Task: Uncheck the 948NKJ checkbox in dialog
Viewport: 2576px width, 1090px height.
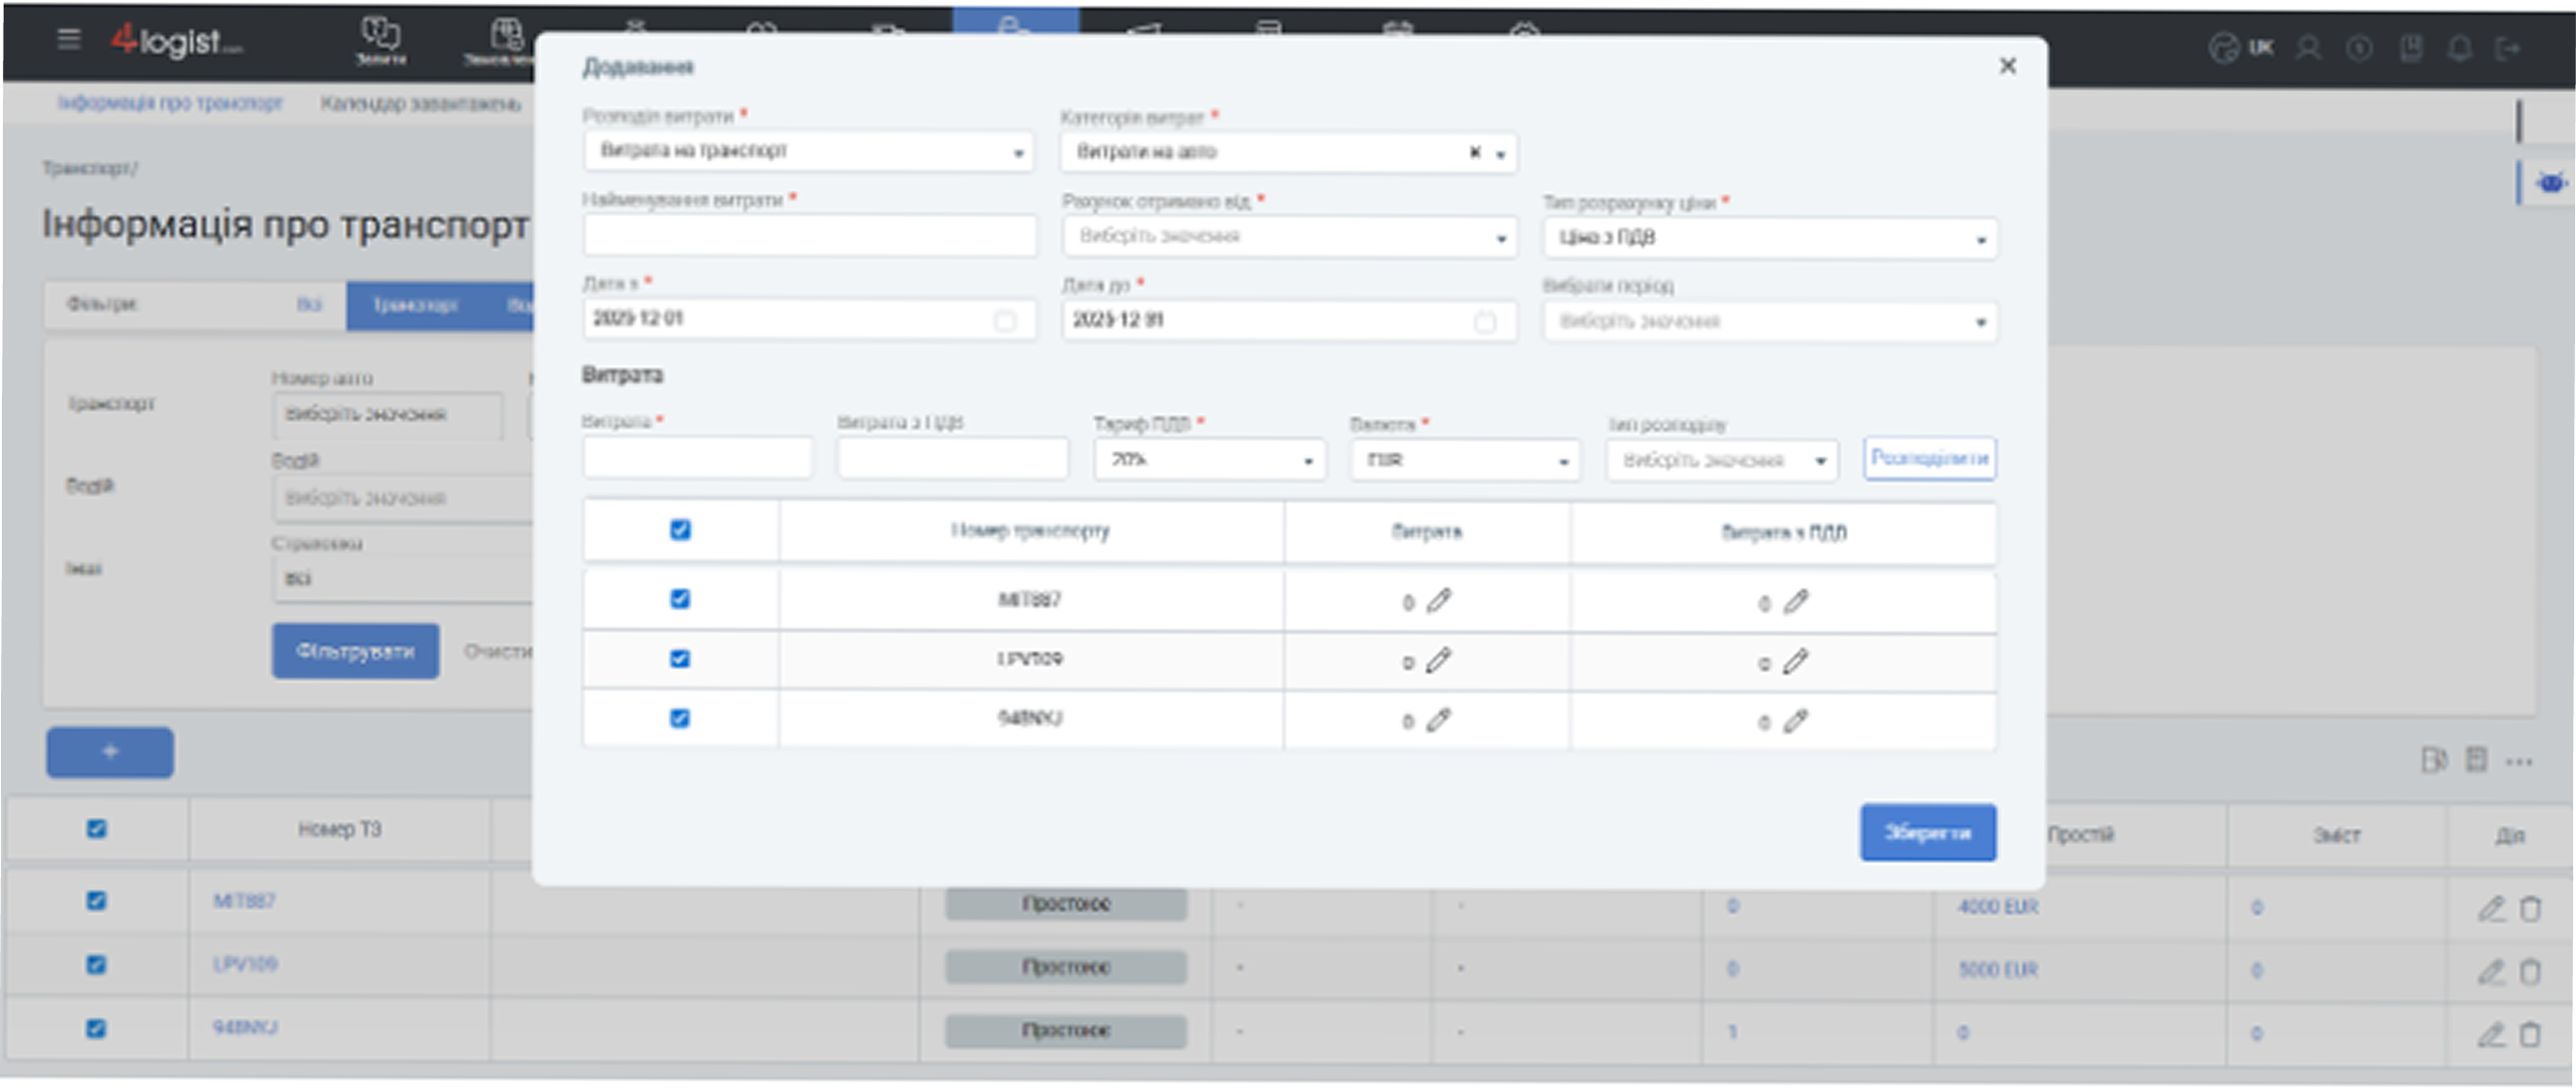Action: [680, 718]
